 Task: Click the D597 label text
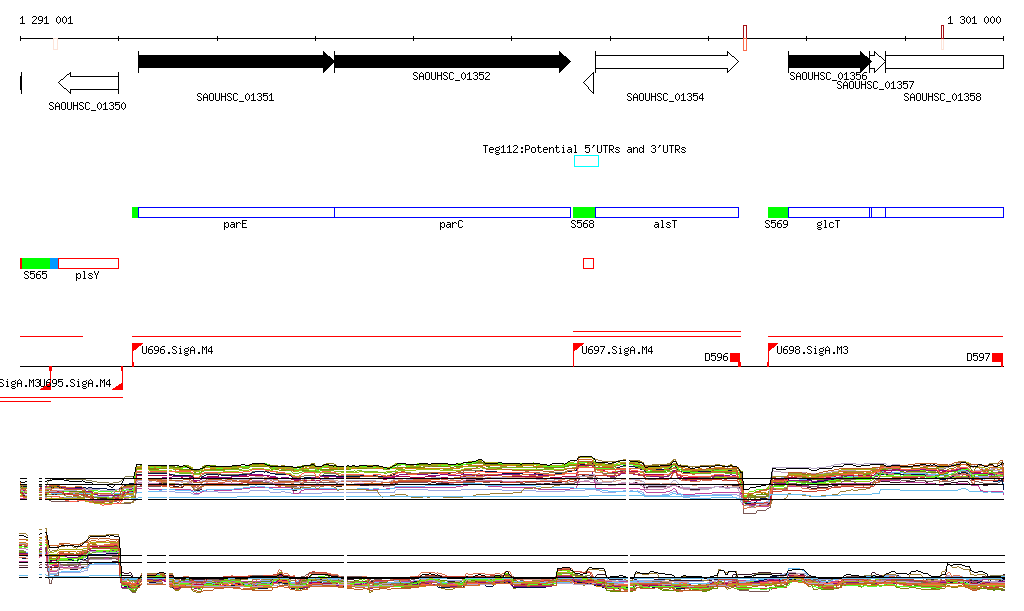978,358
